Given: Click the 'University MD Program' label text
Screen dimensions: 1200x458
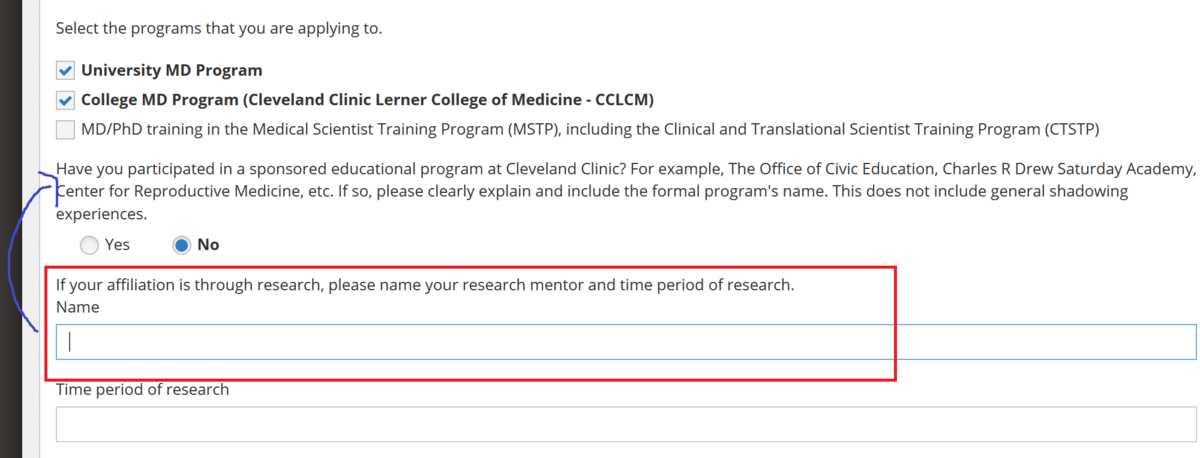Looking at the screenshot, I should 172,70.
